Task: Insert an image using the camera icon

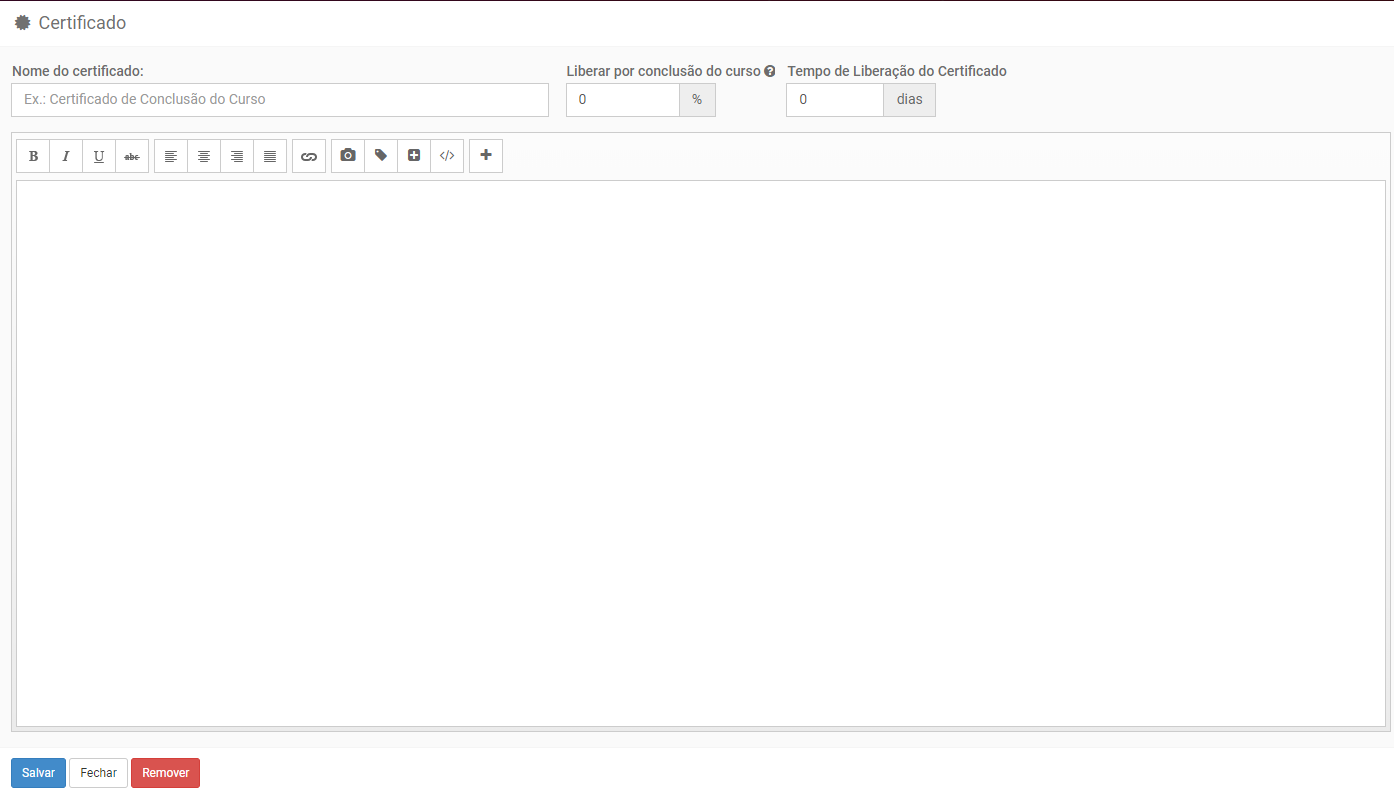Action: (348, 156)
